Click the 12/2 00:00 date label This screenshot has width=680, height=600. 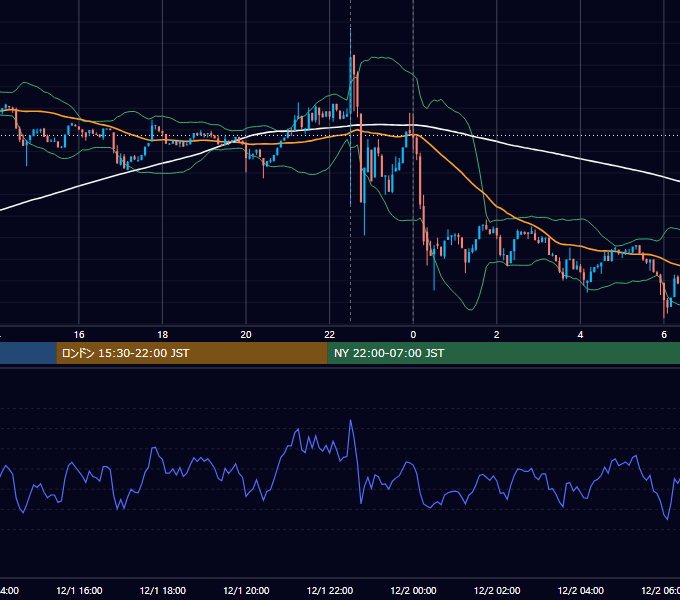pos(413,590)
